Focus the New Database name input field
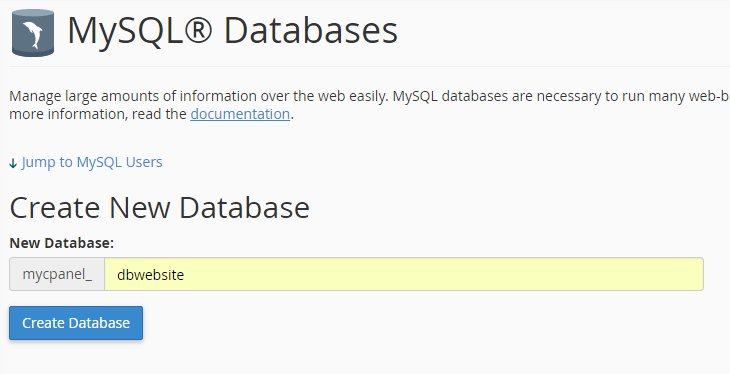 click(x=404, y=274)
